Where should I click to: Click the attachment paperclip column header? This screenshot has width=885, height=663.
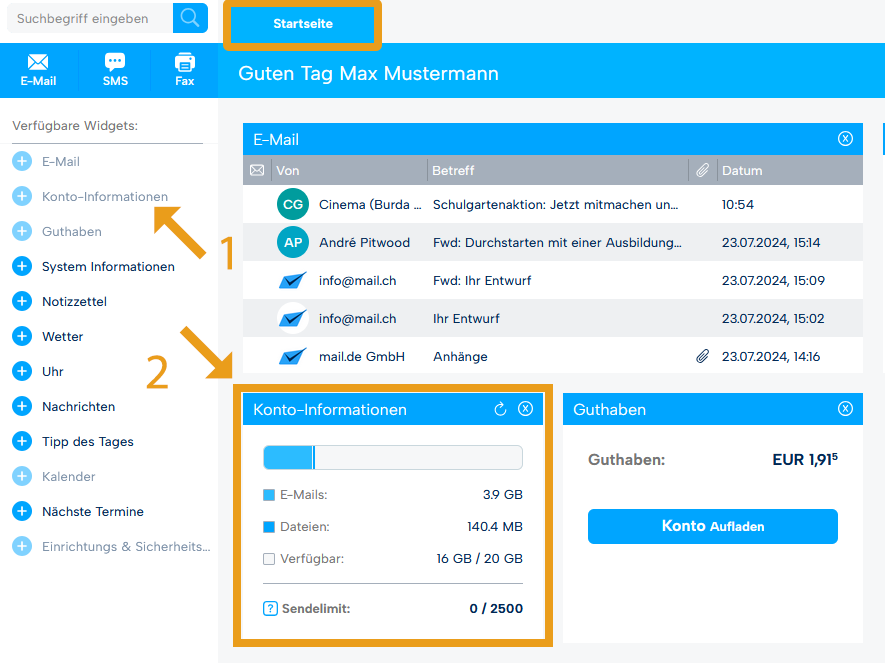[x=702, y=170]
